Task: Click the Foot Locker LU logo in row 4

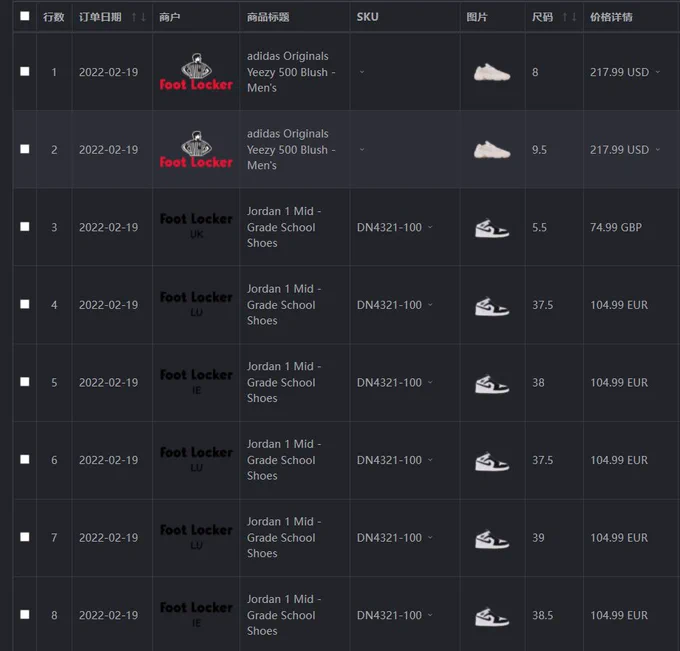Action: (x=196, y=304)
